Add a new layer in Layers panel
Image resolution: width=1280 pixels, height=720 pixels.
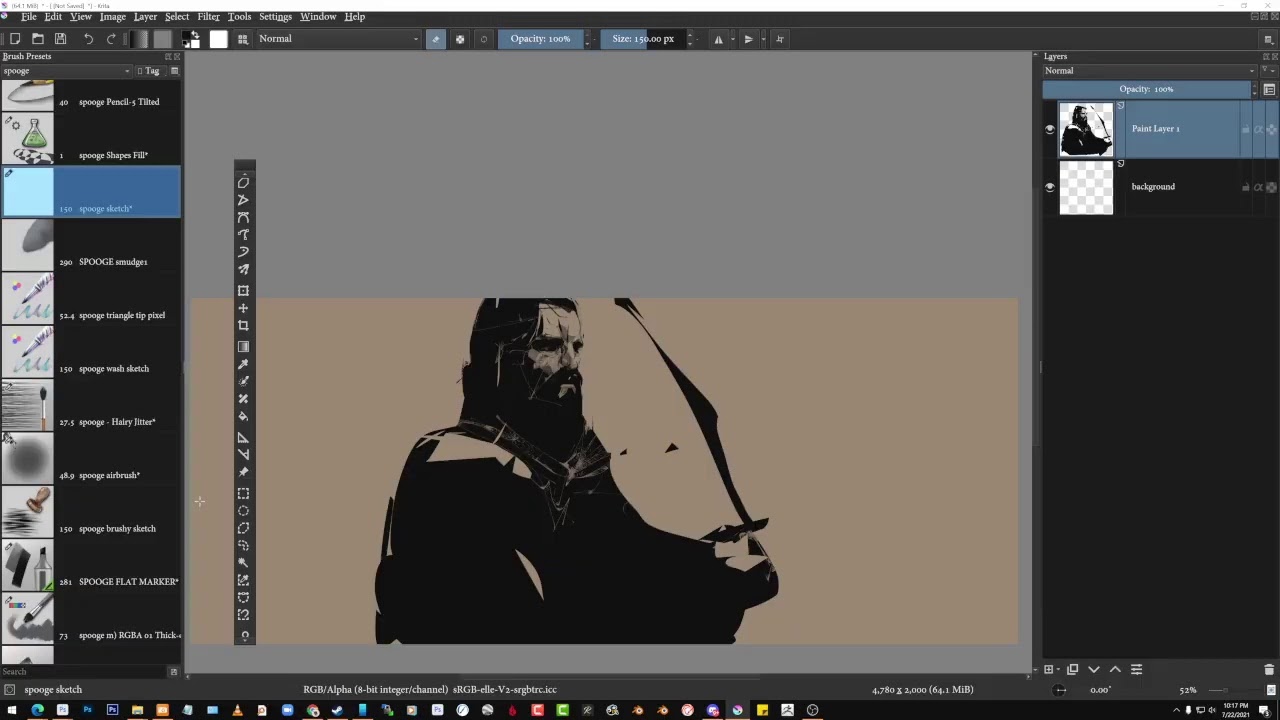tap(1049, 669)
